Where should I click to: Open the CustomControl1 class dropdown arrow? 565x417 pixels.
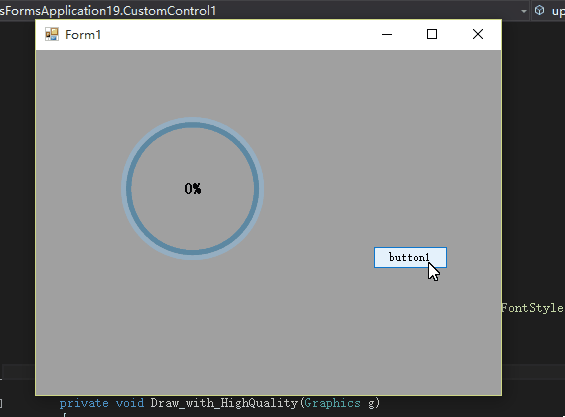point(524,12)
